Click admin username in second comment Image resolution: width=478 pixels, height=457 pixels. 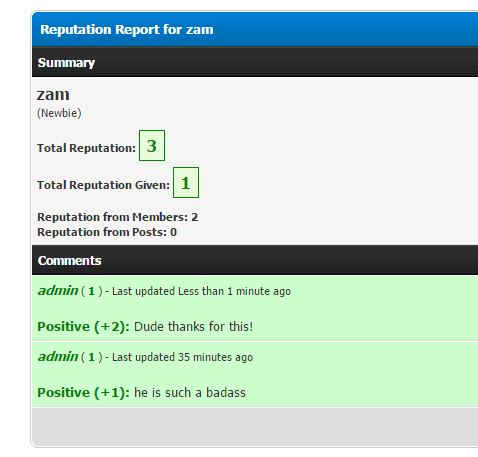[x=58, y=357]
